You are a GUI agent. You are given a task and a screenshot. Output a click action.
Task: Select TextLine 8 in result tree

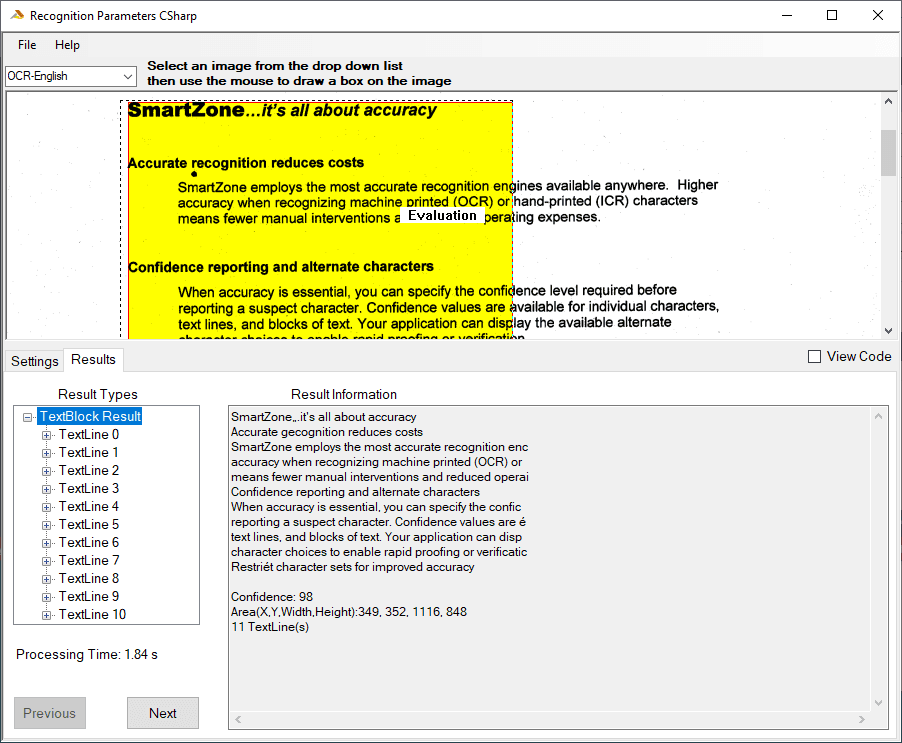point(89,579)
